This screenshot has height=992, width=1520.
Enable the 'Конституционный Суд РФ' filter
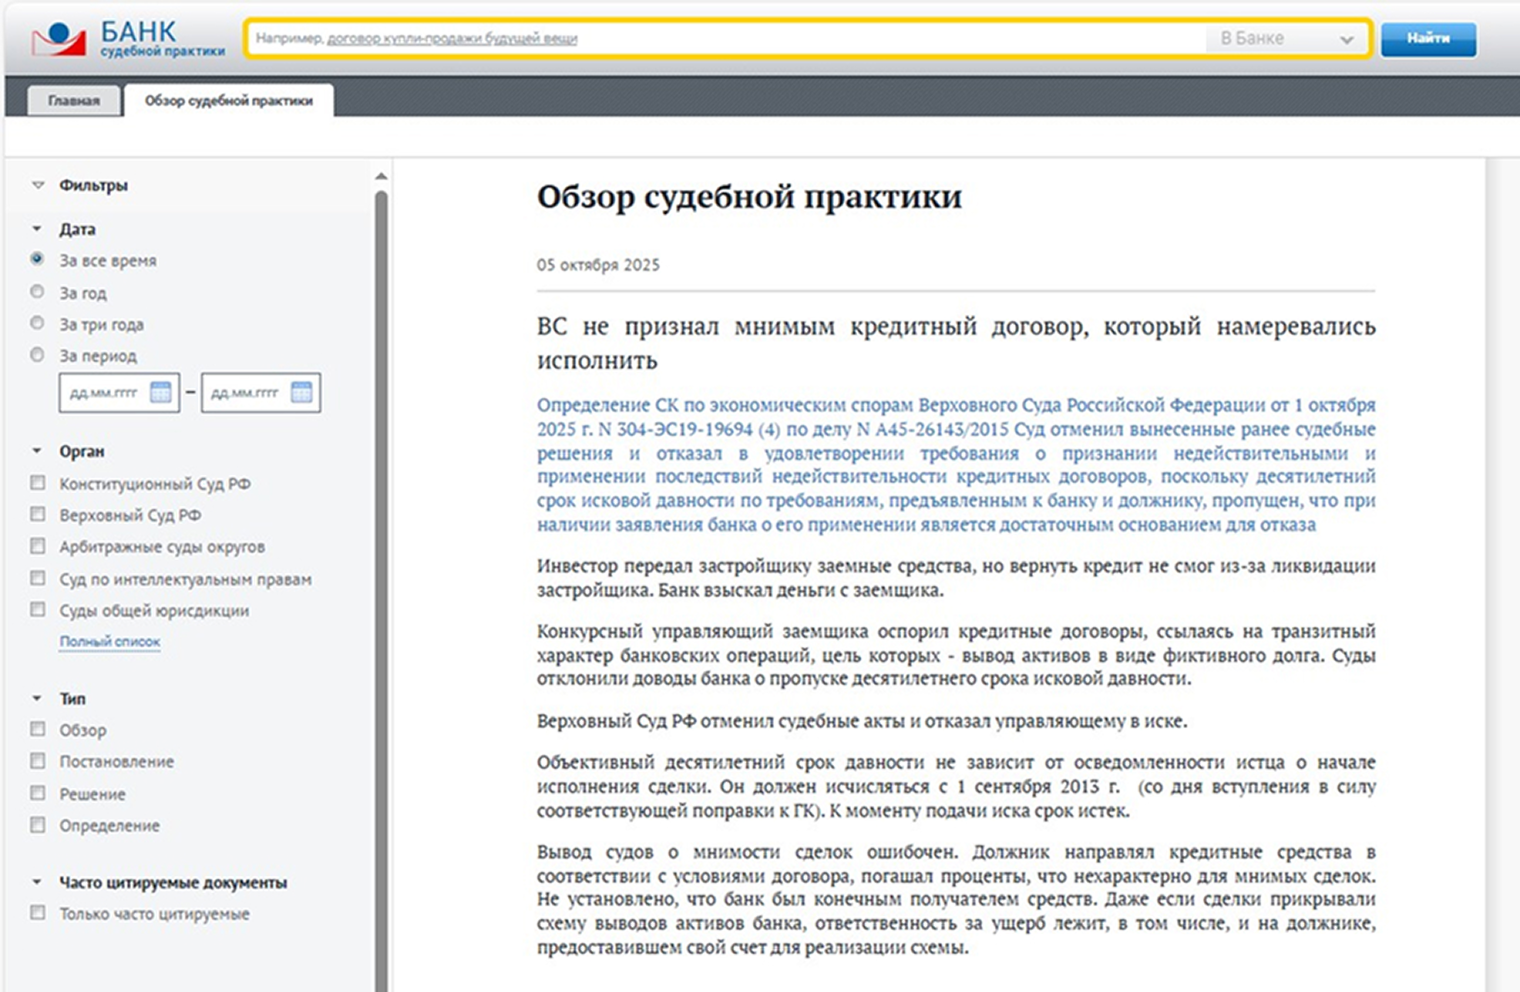click(38, 483)
